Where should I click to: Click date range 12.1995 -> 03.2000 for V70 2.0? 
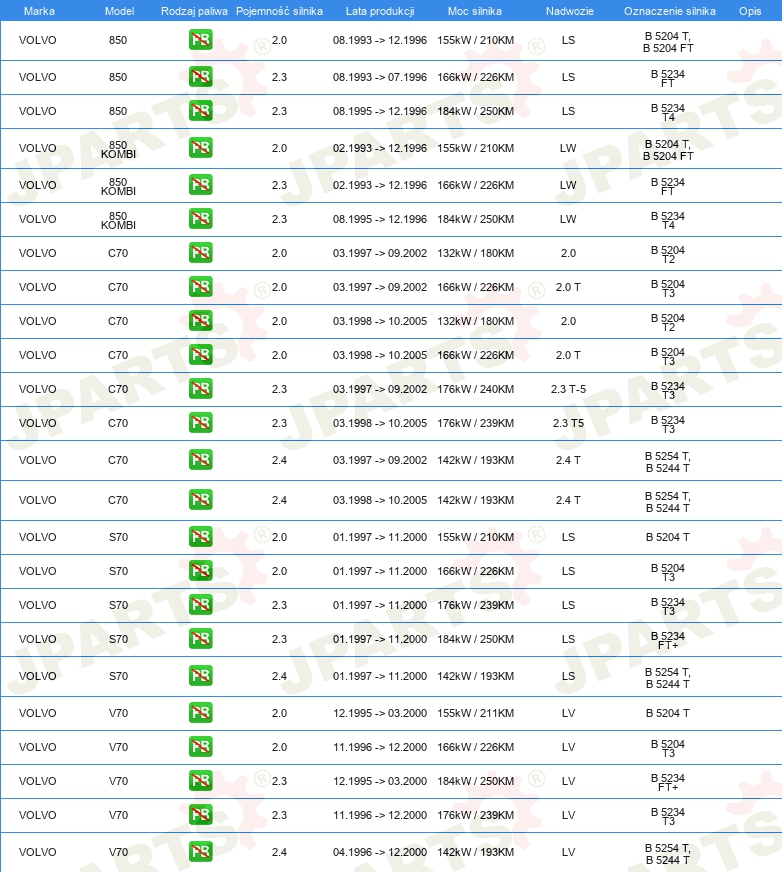pyautogui.click(x=380, y=713)
